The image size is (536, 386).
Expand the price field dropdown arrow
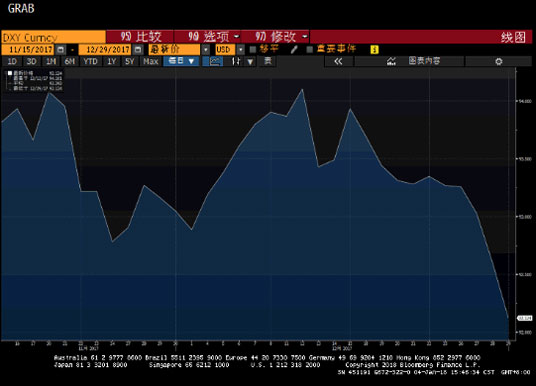205,50
